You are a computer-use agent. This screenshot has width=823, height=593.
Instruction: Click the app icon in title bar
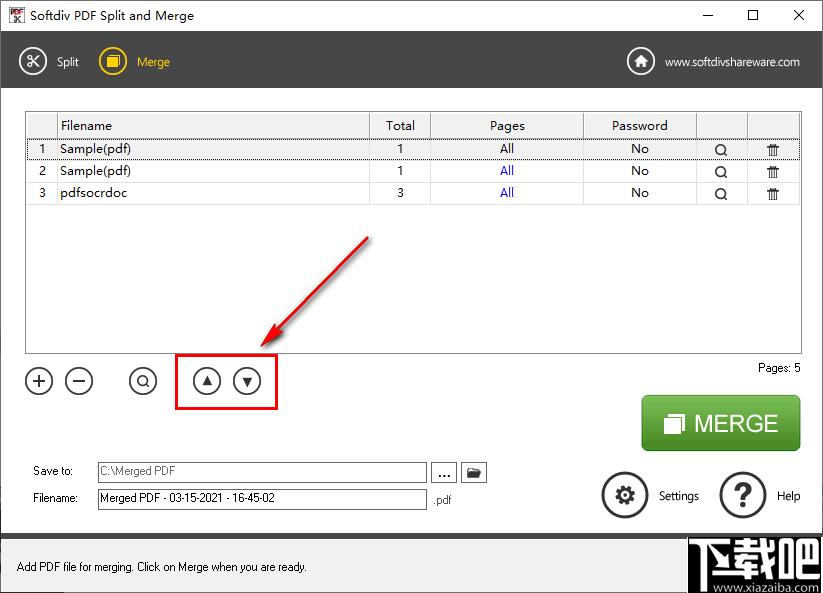(x=17, y=15)
